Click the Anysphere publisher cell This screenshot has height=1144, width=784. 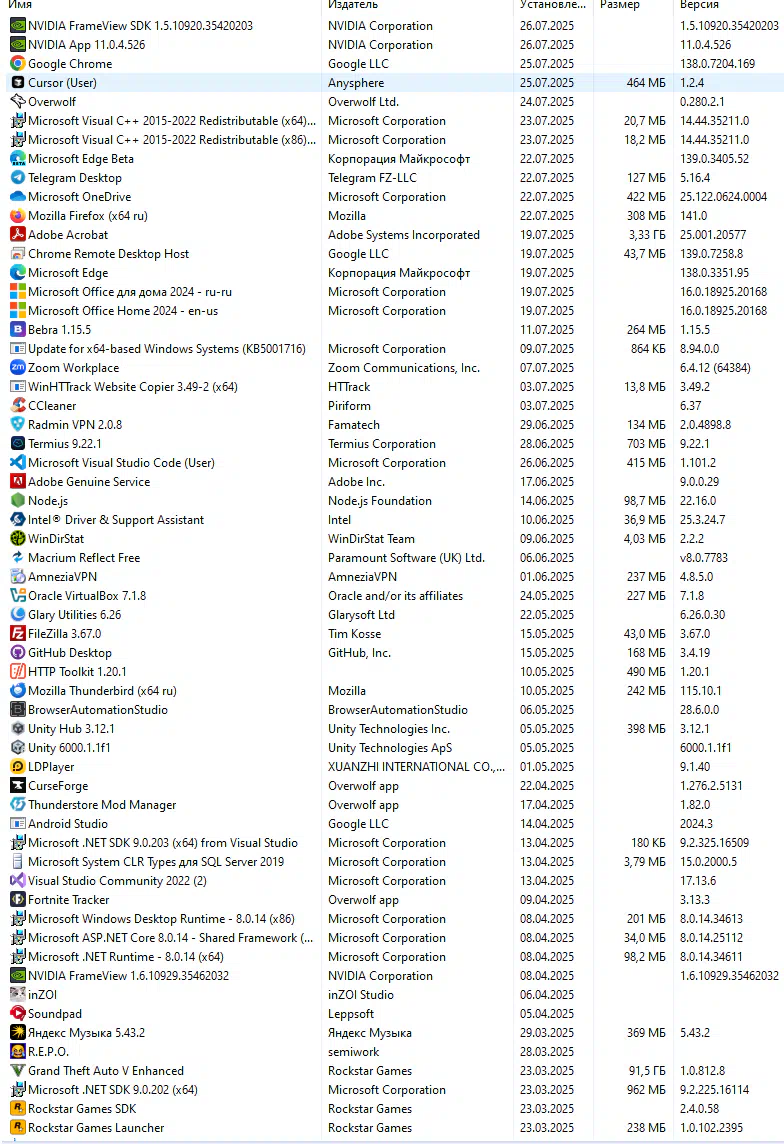point(356,82)
